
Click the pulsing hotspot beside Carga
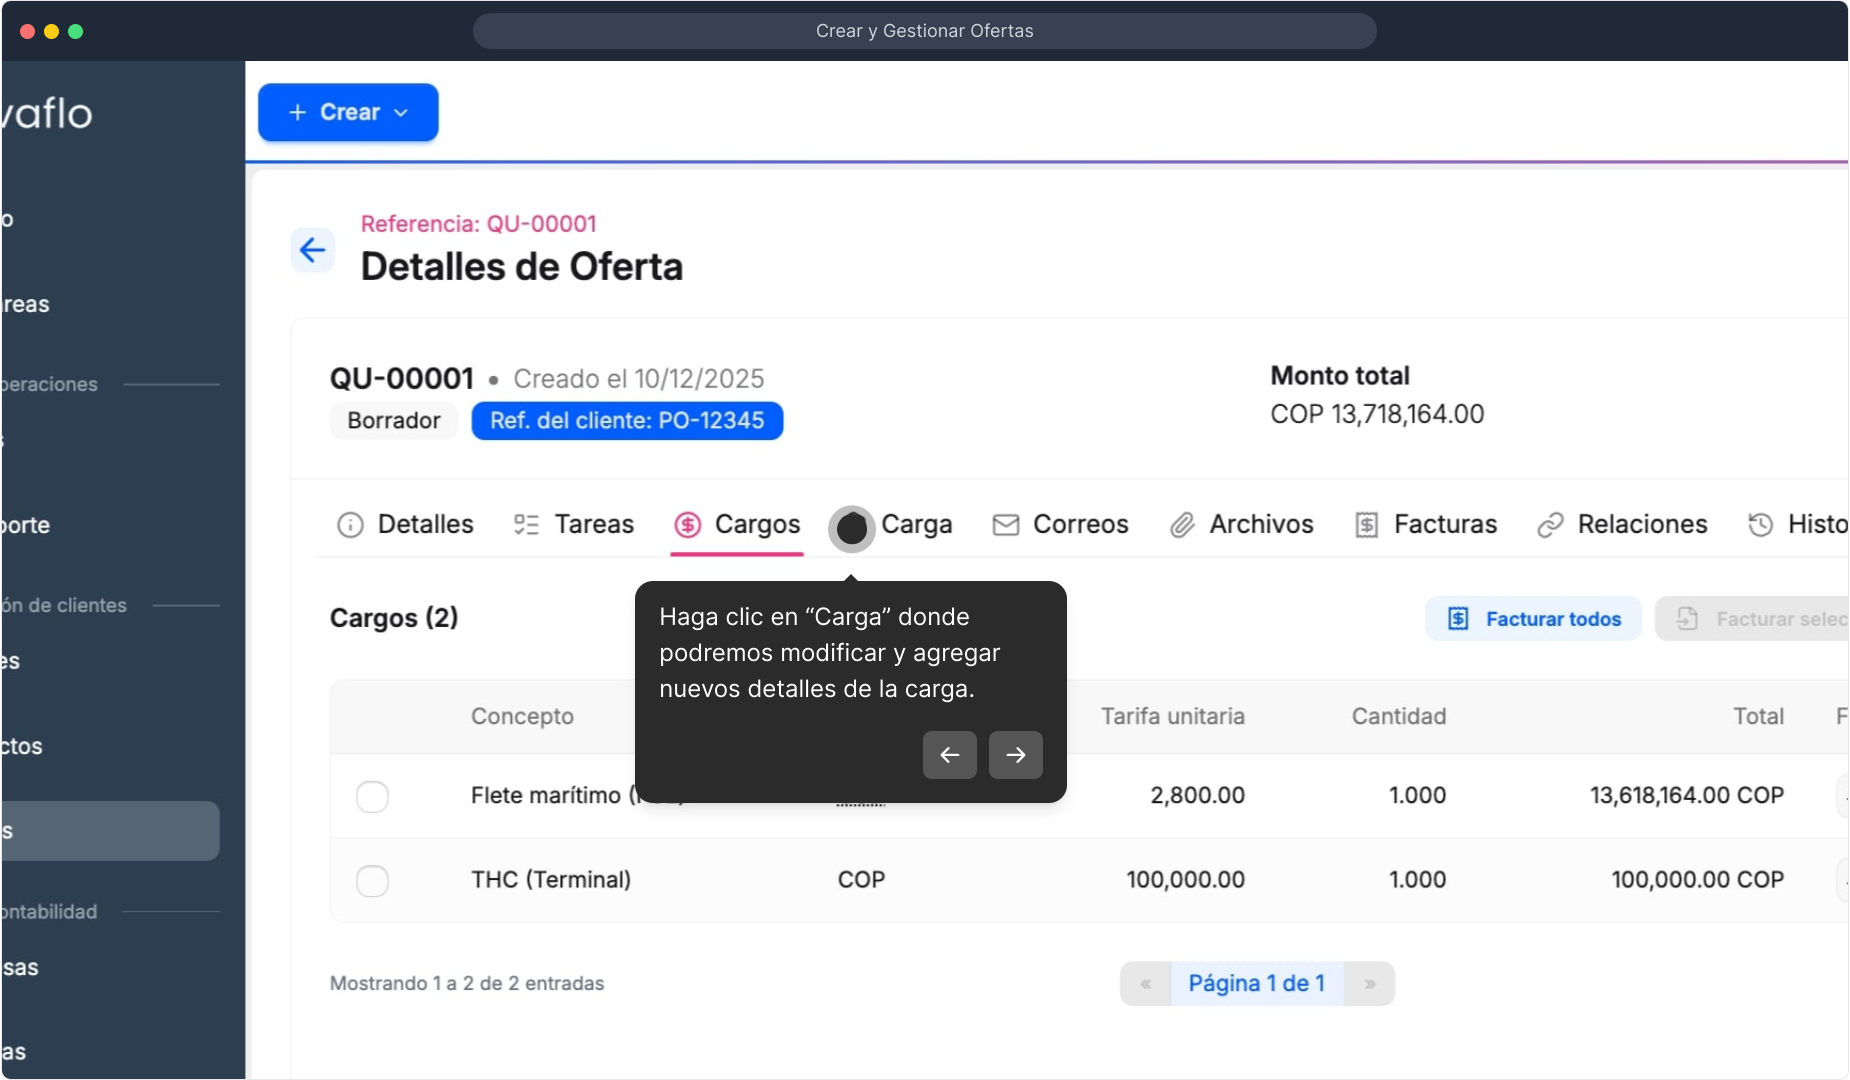(x=852, y=528)
